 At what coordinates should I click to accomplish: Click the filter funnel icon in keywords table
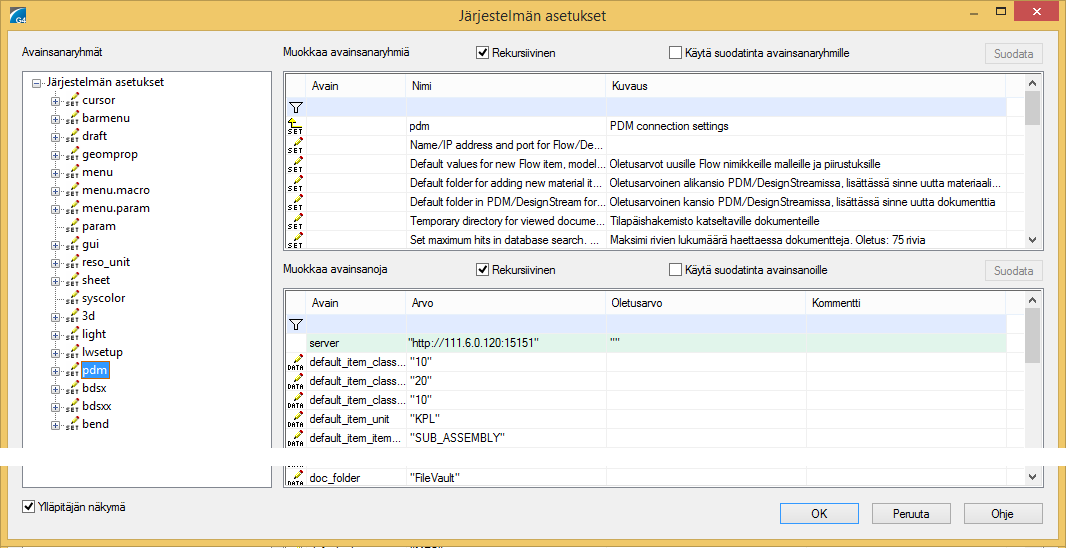pos(296,324)
